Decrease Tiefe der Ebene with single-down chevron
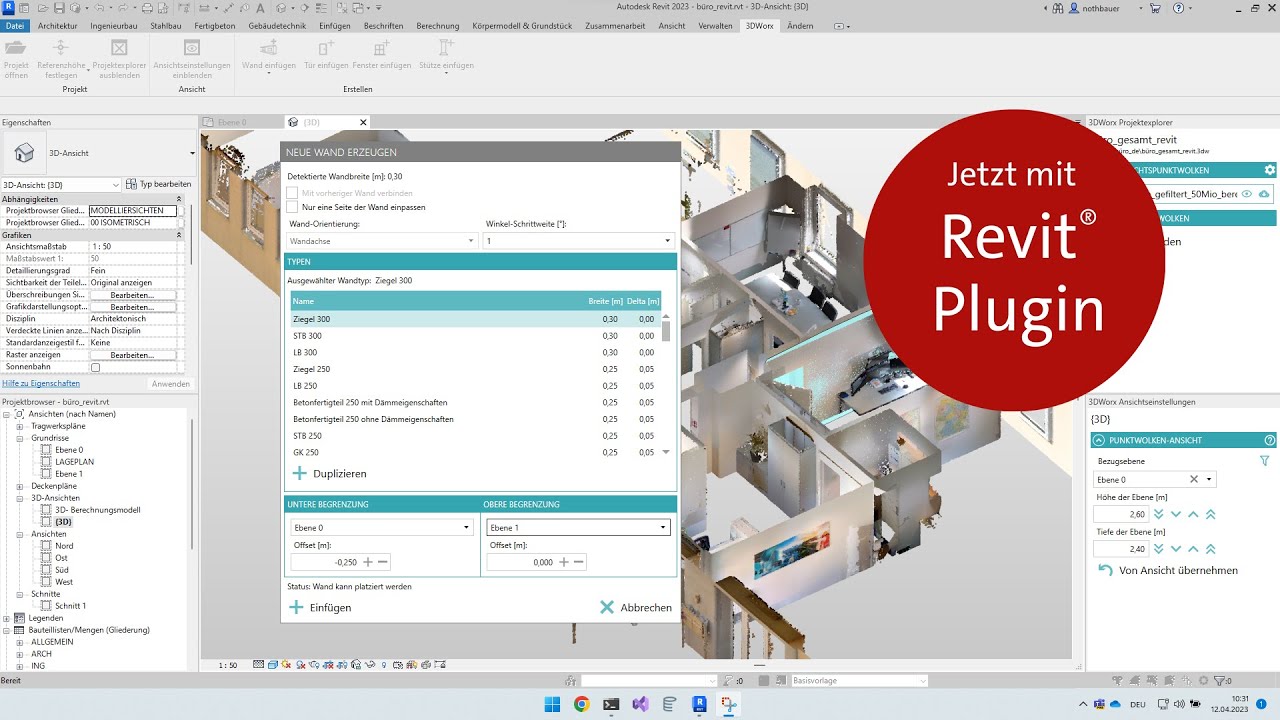The height and width of the screenshot is (720, 1280). pos(1176,549)
